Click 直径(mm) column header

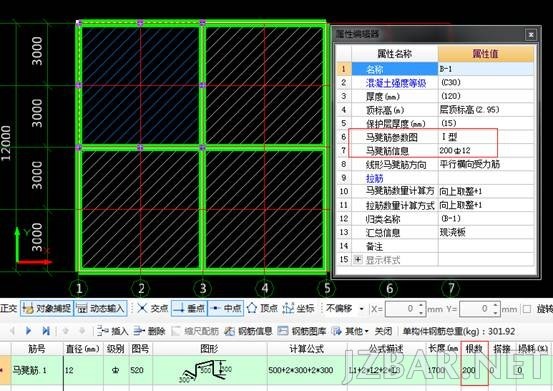83,349
